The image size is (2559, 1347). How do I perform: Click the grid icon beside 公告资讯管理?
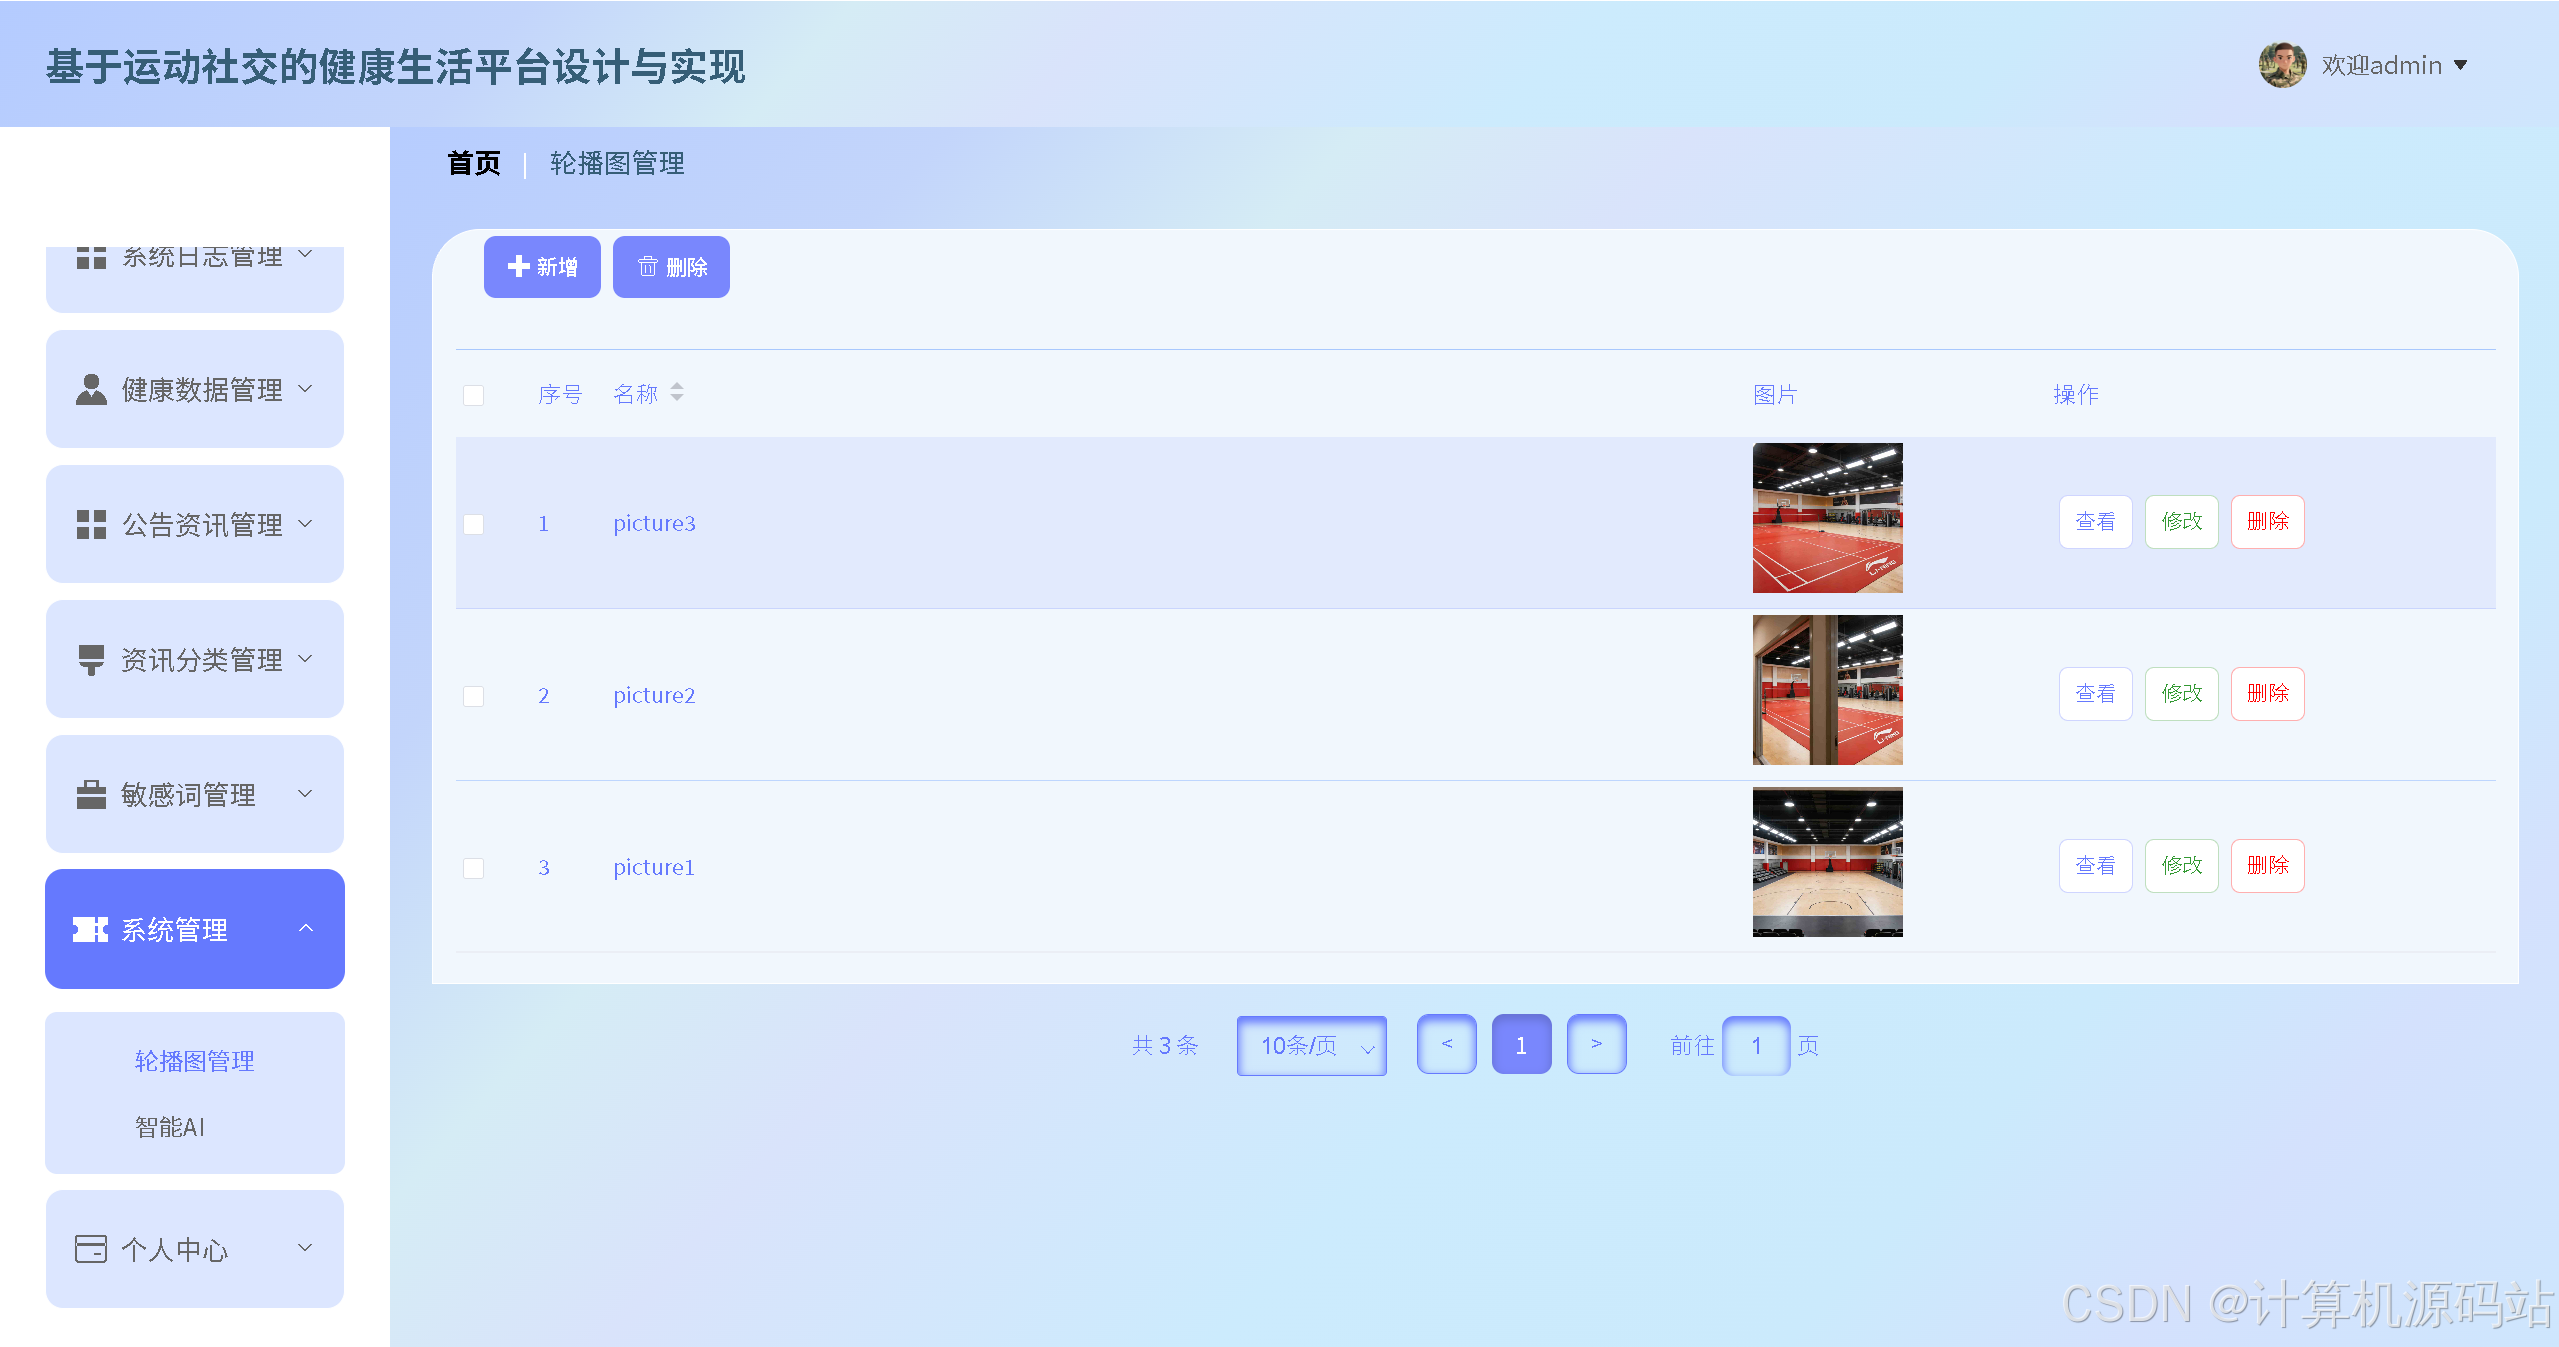[x=91, y=524]
